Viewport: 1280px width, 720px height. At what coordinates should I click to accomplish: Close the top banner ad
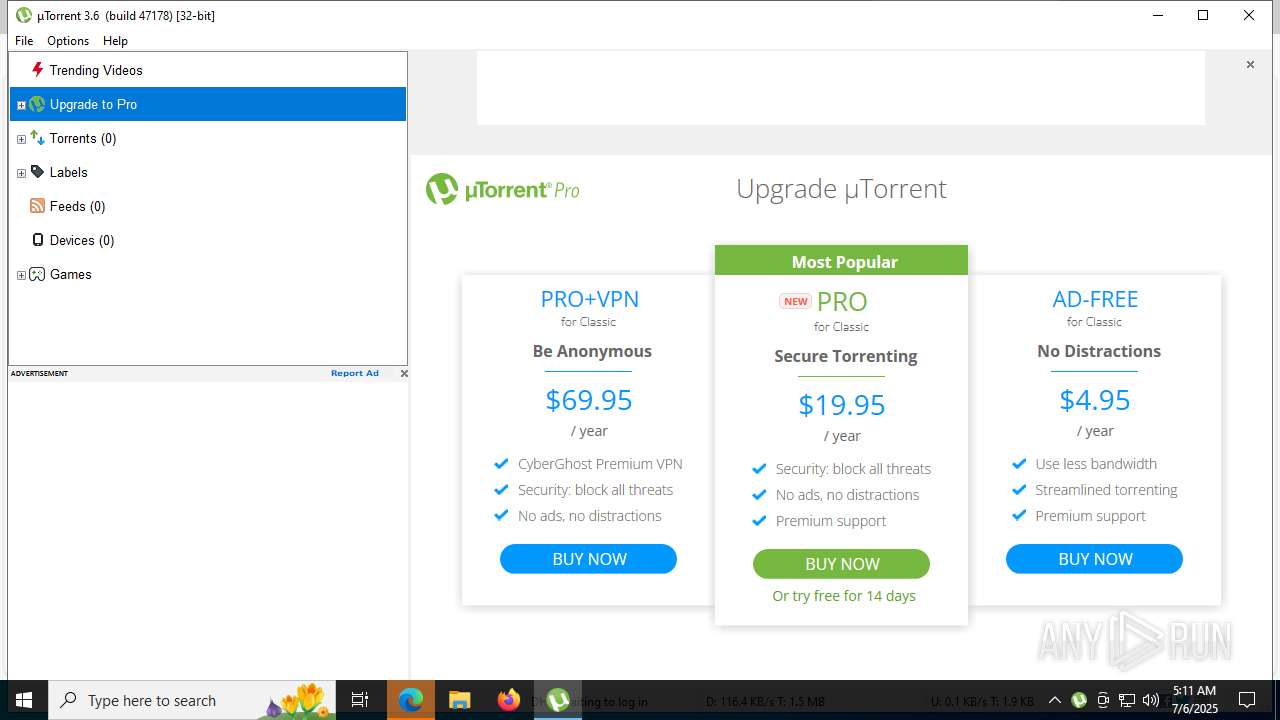(1250, 65)
